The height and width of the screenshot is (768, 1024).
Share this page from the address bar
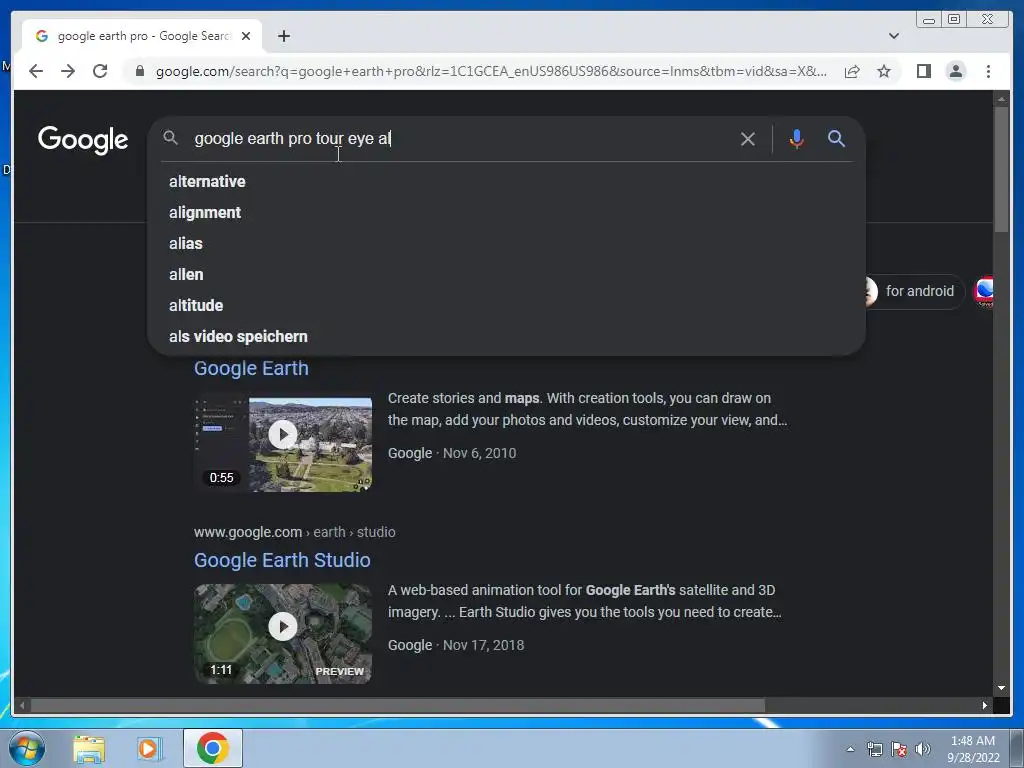click(852, 71)
